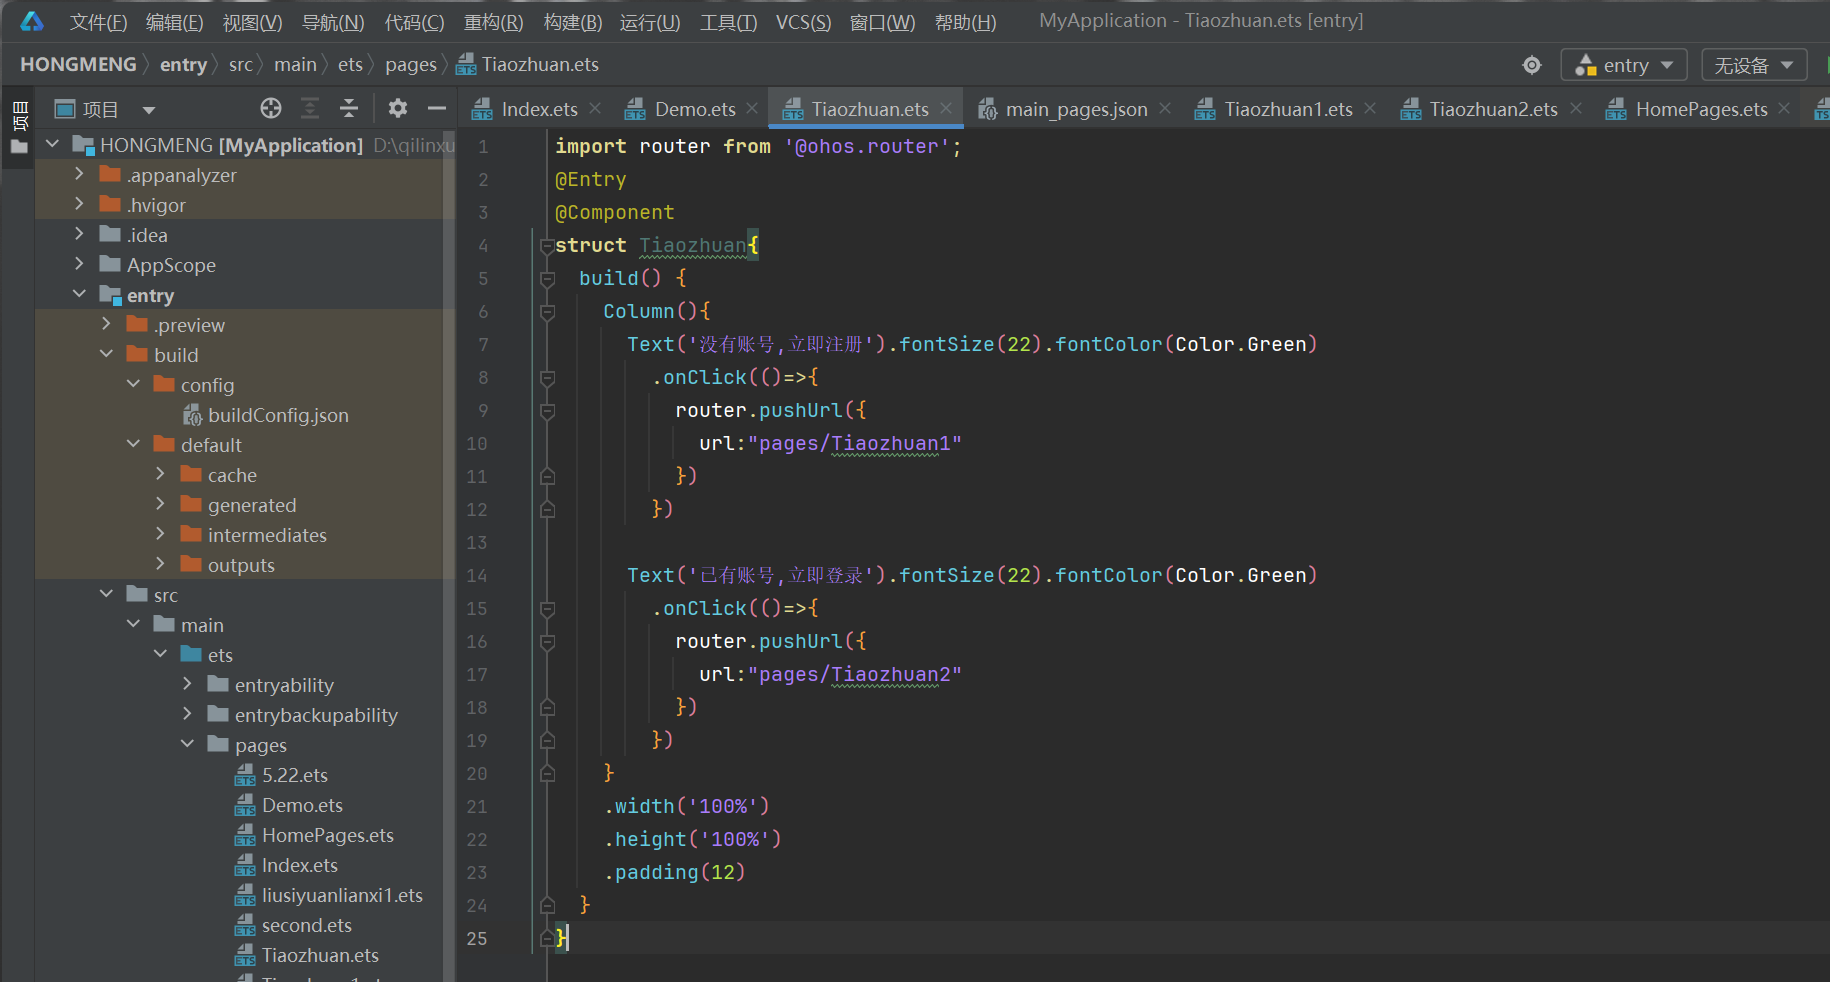Click the collapse all icon in project panel
The image size is (1830, 982).
click(x=349, y=108)
